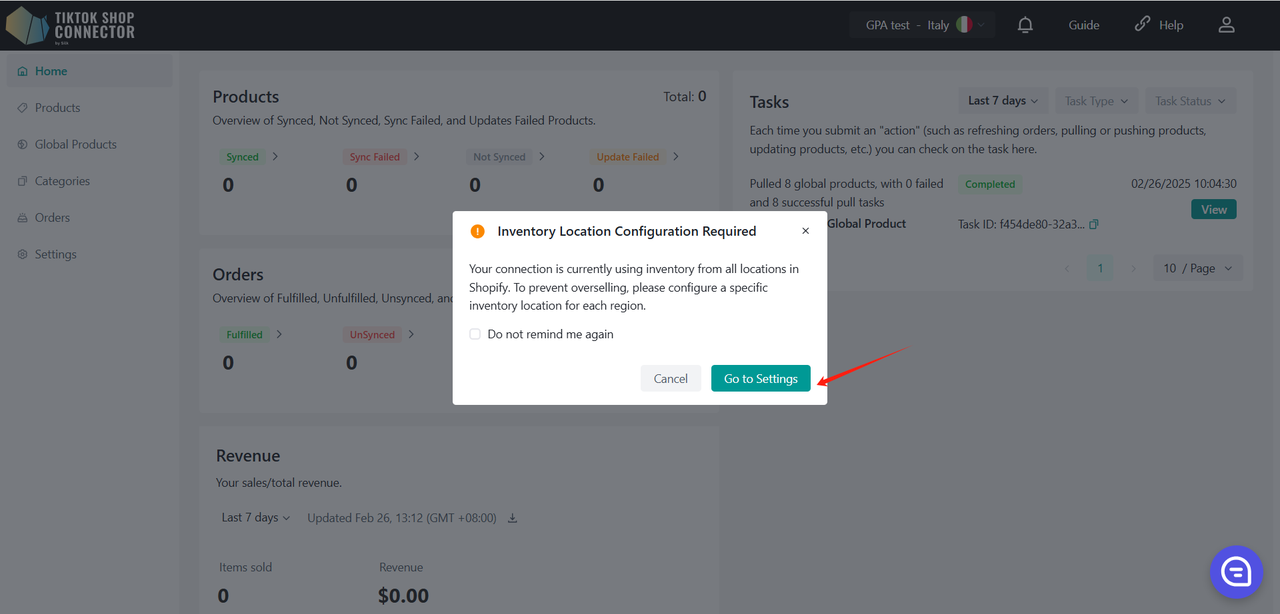Expand the Last 7 days tasks filter
The width and height of the screenshot is (1280, 614).
click(x=1003, y=101)
